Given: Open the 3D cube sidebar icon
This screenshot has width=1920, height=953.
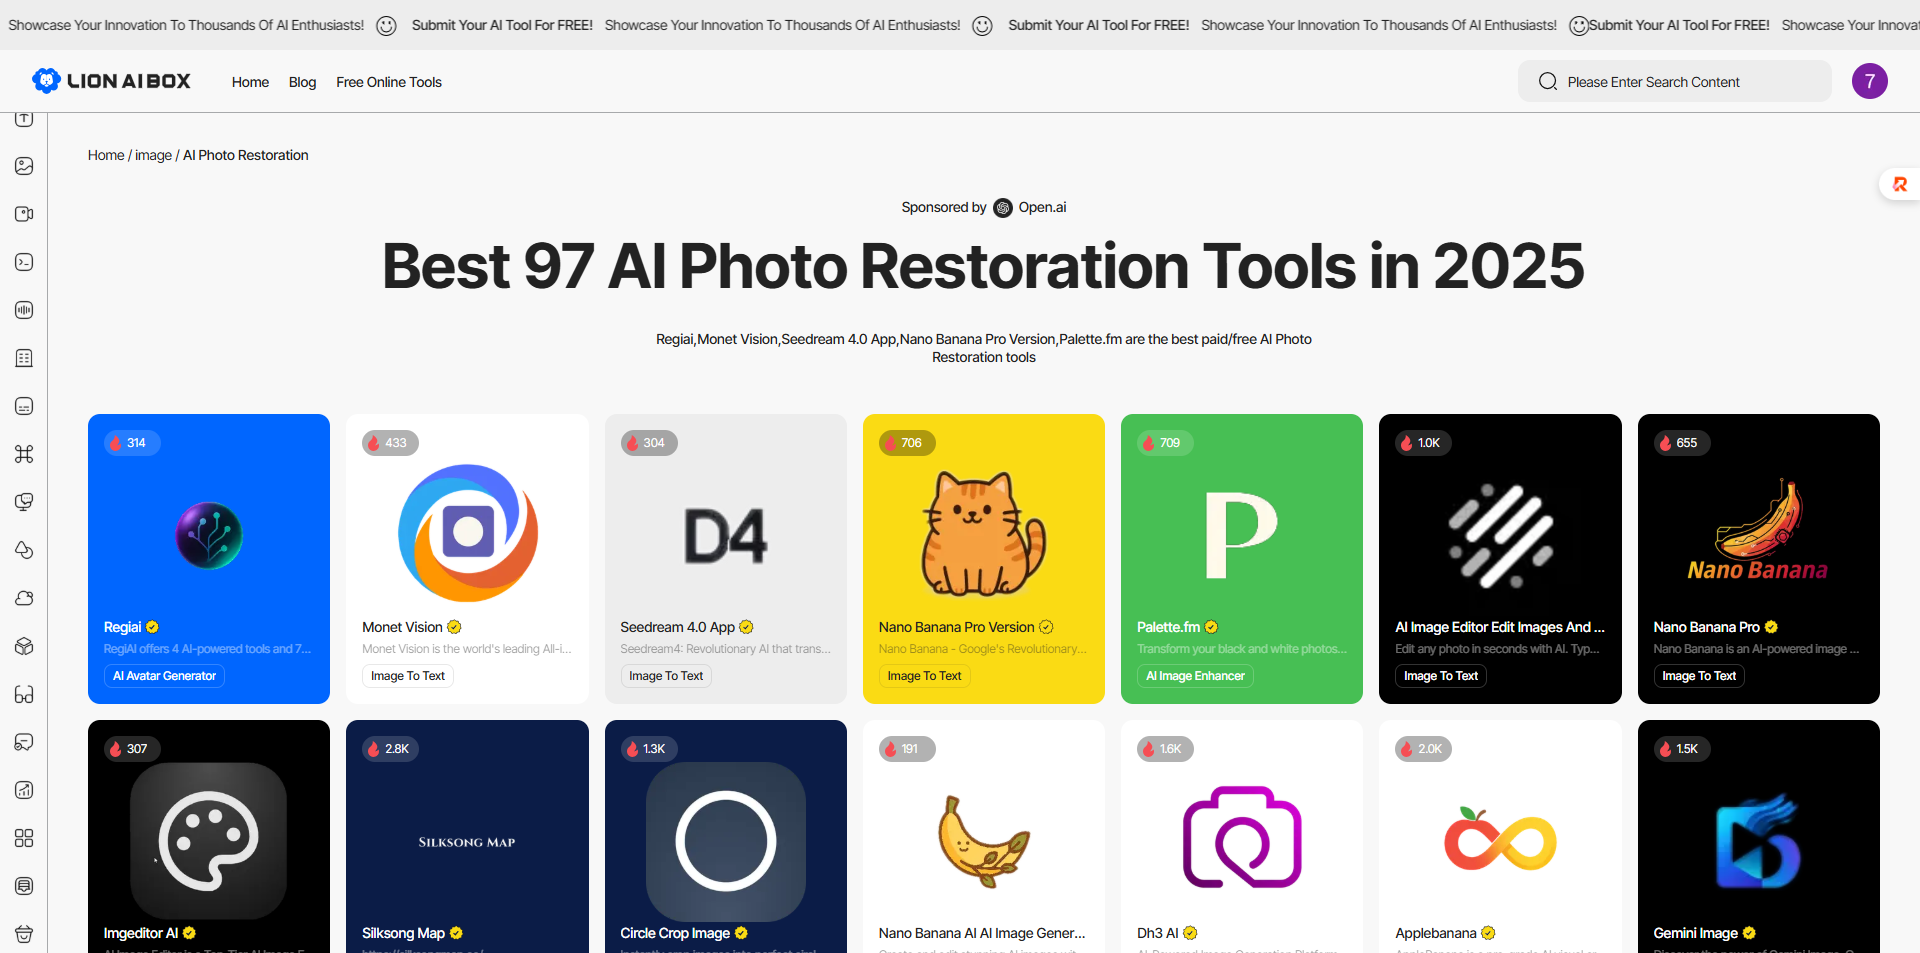Looking at the screenshot, I should click(24, 646).
